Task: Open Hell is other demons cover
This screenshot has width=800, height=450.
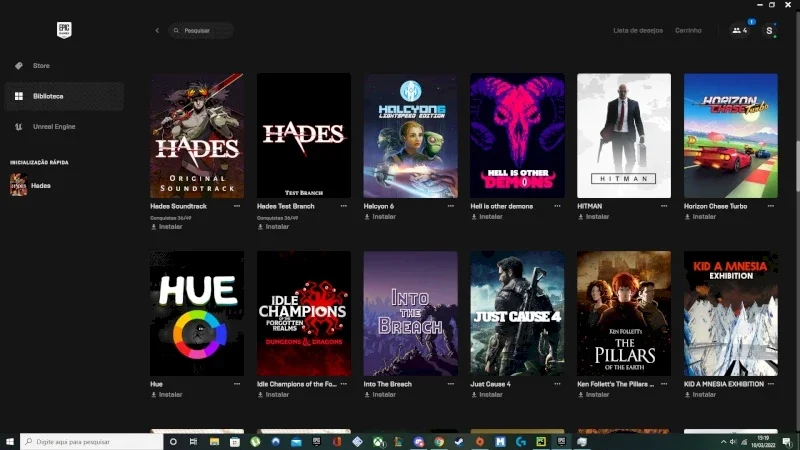Action: coord(517,136)
